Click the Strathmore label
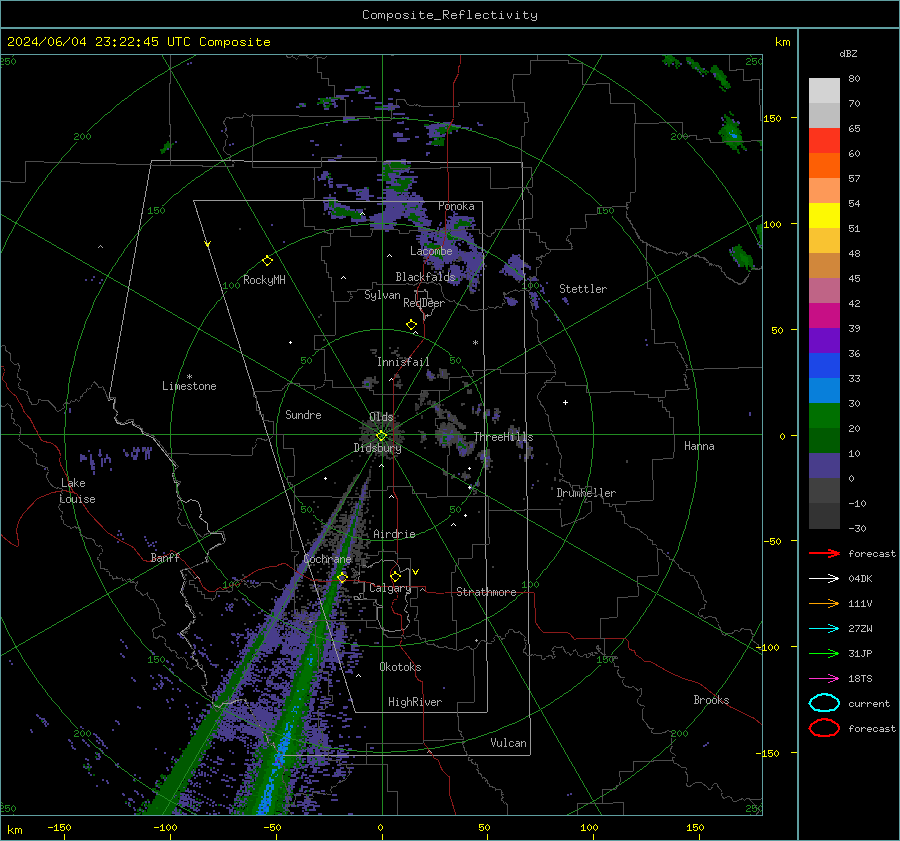The image size is (900, 841). (x=486, y=592)
